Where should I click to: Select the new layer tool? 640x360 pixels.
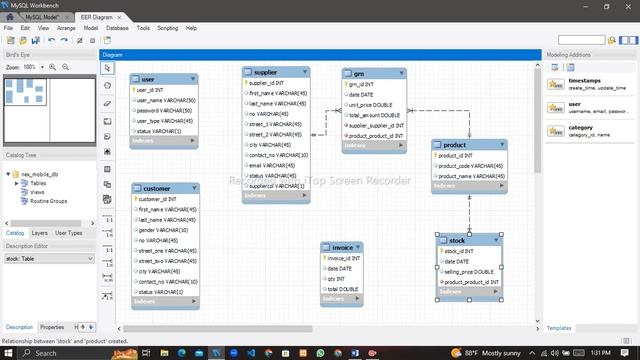(x=107, y=121)
